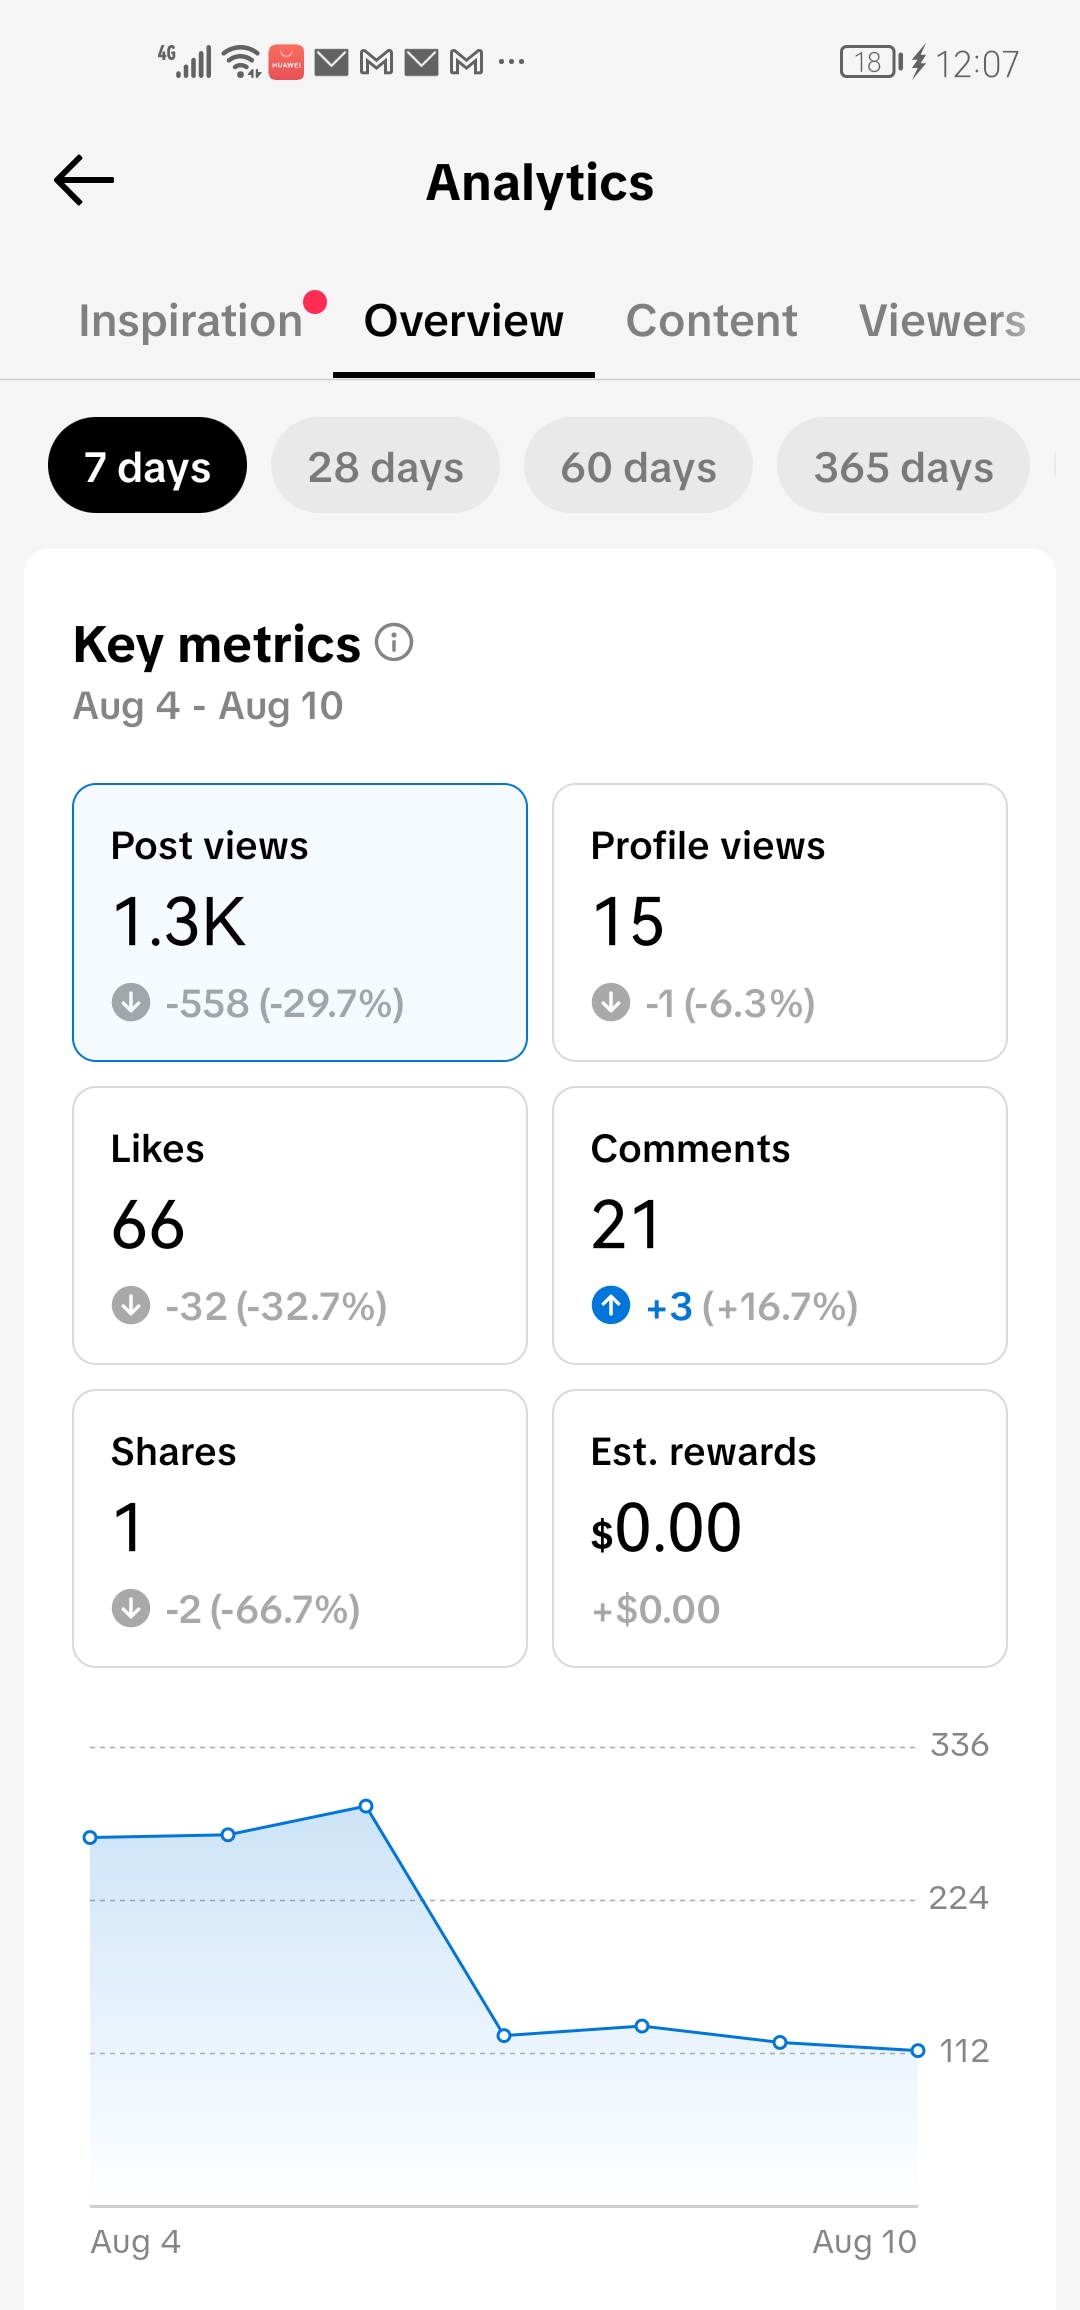The height and width of the screenshot is (2310, 1080).
Task: Select the Est. rewards metric card
Action: 780,1528
